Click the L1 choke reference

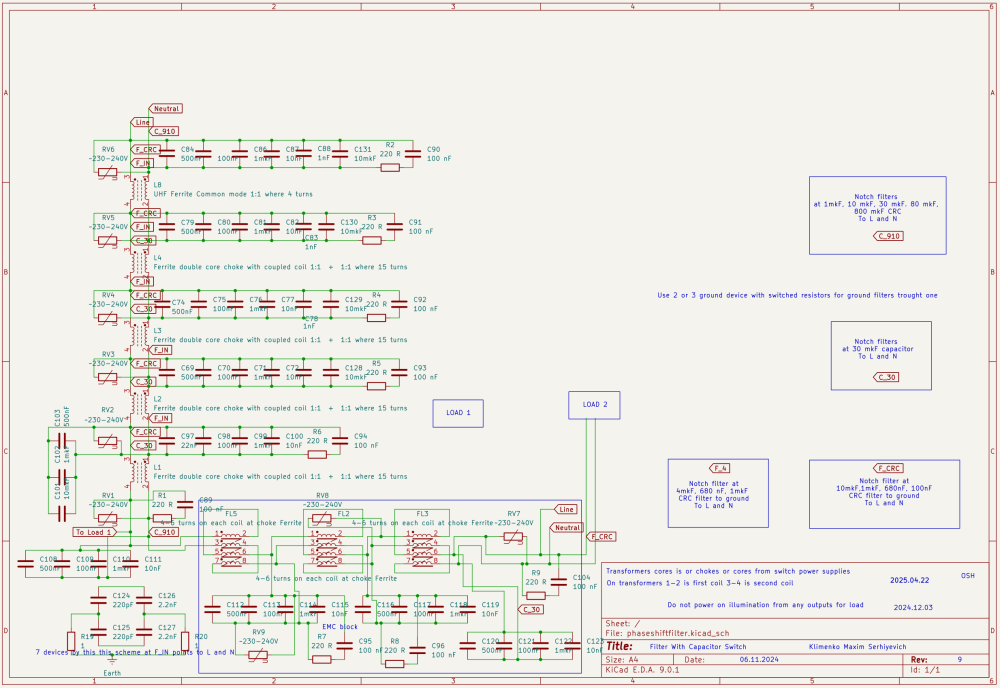tap(158, 467)
